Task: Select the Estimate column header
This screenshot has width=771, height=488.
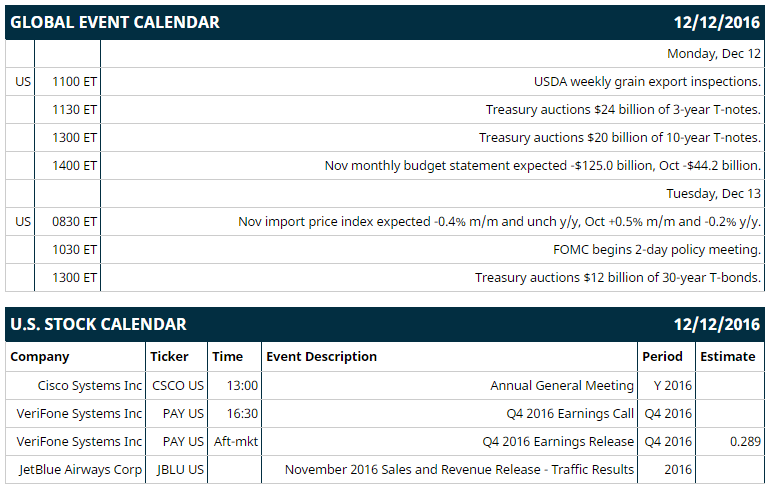Action: click(x=728, y=357)
